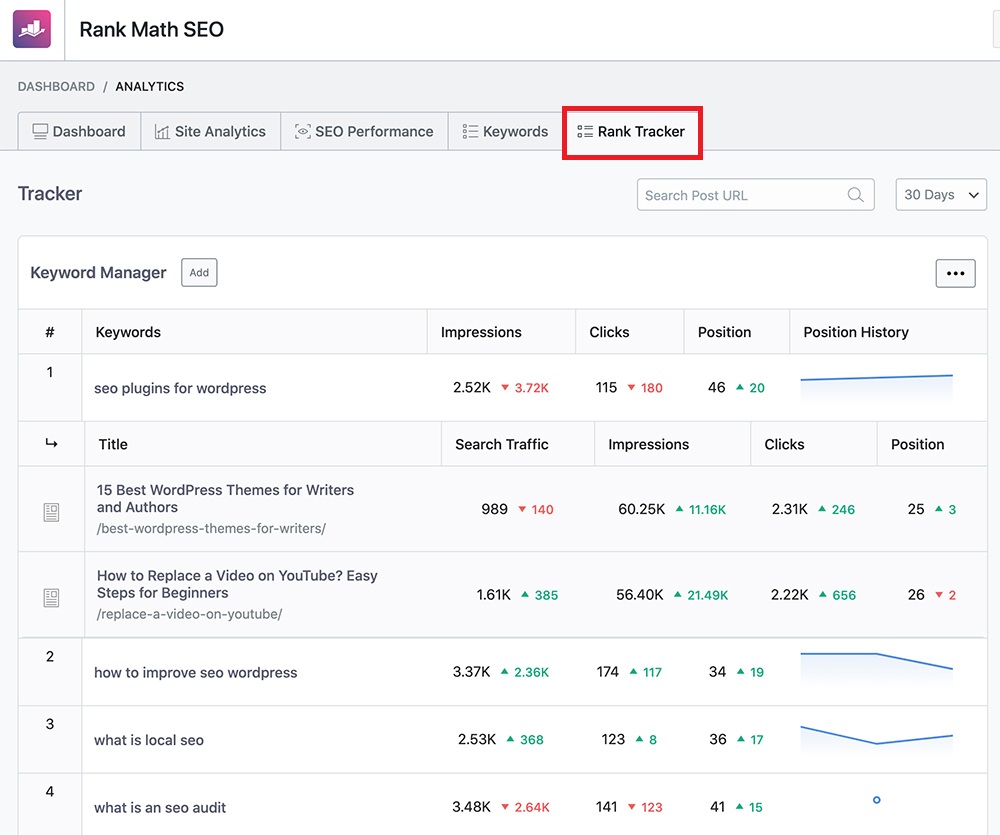
Task: Click the Keywords column header
Action: 128,332
